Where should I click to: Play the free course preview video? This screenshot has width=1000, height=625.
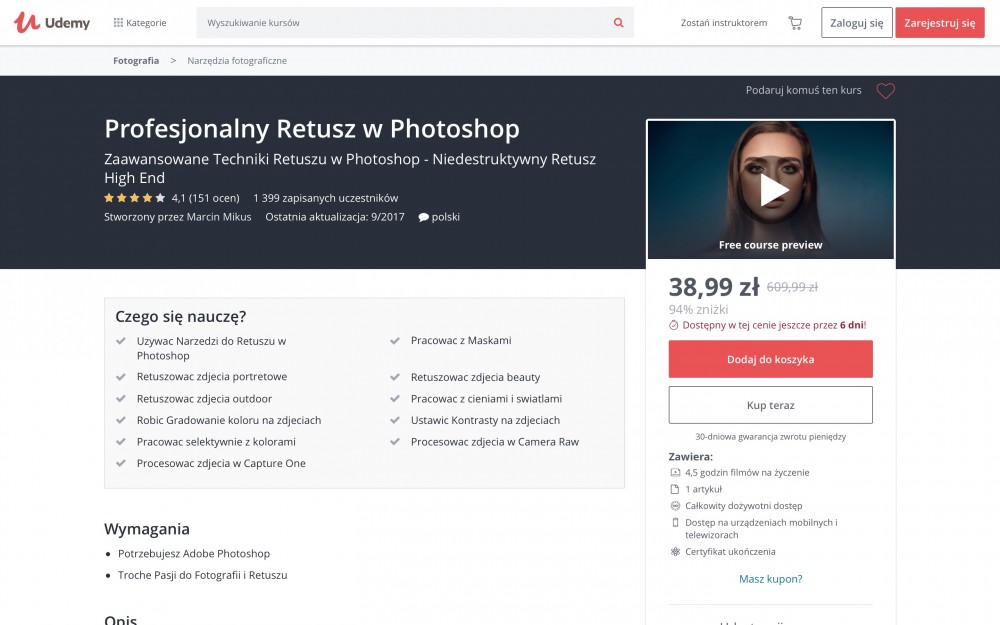coord(774,190)
